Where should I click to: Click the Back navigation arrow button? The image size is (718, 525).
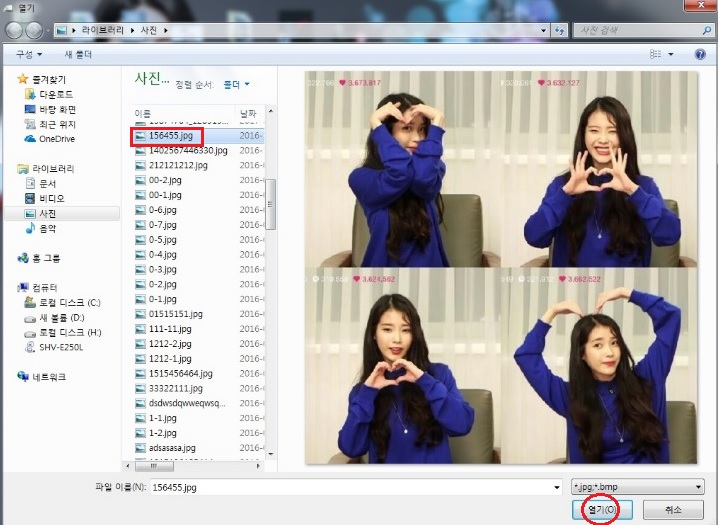coord(14,30)
